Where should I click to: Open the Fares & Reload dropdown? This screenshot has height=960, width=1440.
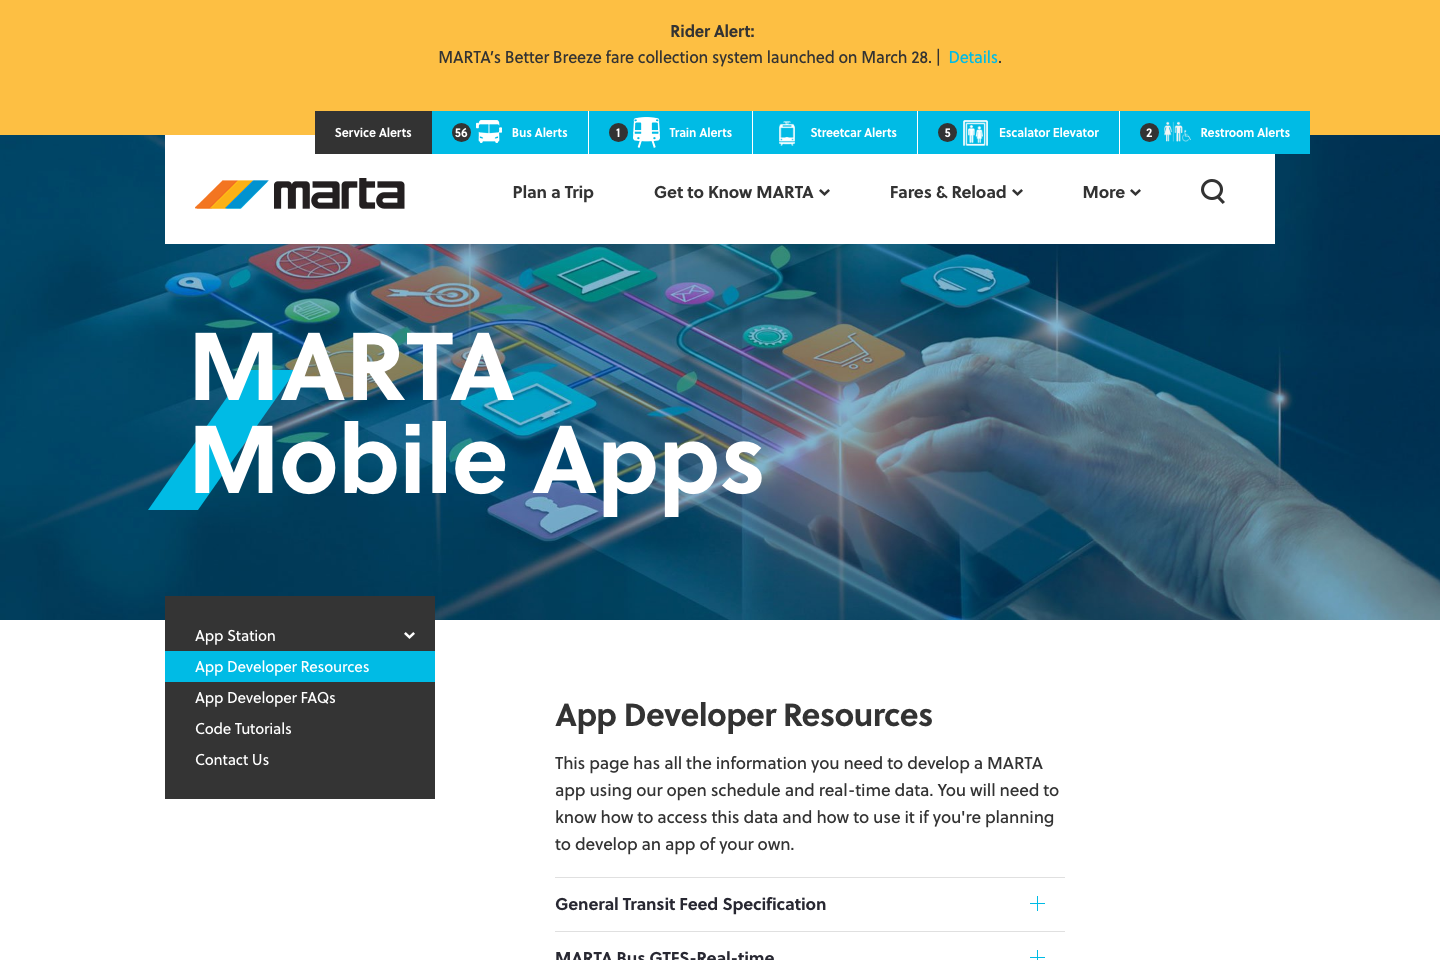(x=955, y=192)
